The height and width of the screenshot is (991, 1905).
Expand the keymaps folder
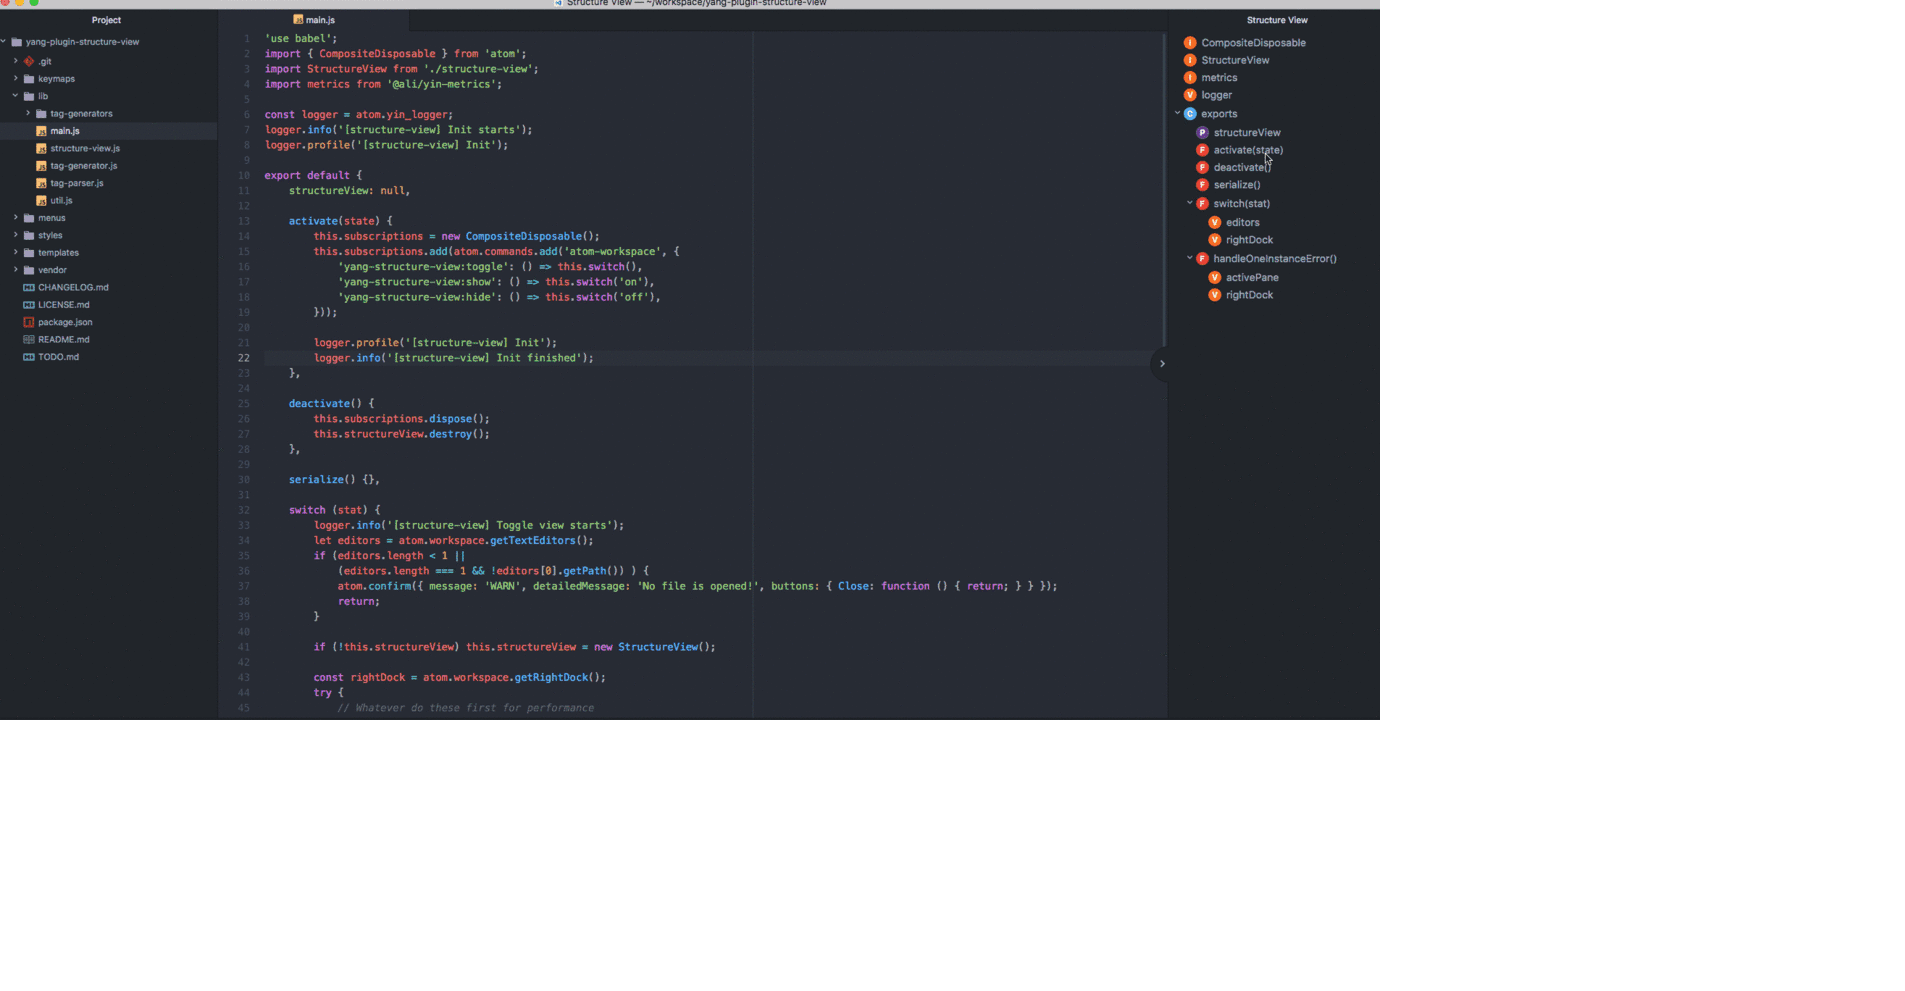tap(15, 78)
